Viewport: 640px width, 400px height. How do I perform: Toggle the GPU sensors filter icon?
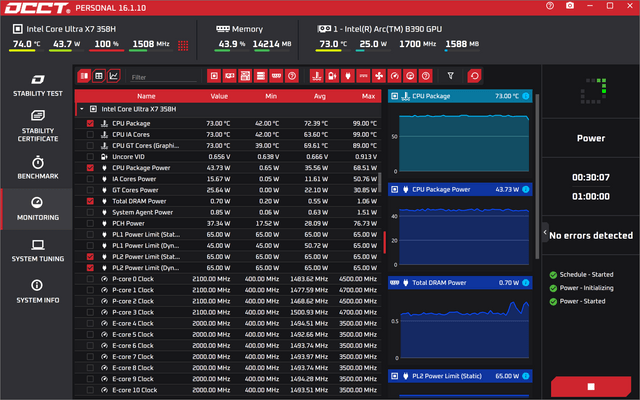pos(229,76)
